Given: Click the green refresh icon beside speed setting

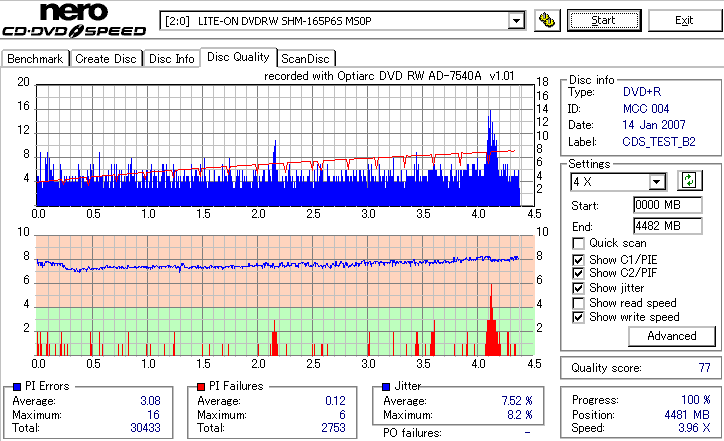Looking at the screenshot, I should (x=689, y=181).
